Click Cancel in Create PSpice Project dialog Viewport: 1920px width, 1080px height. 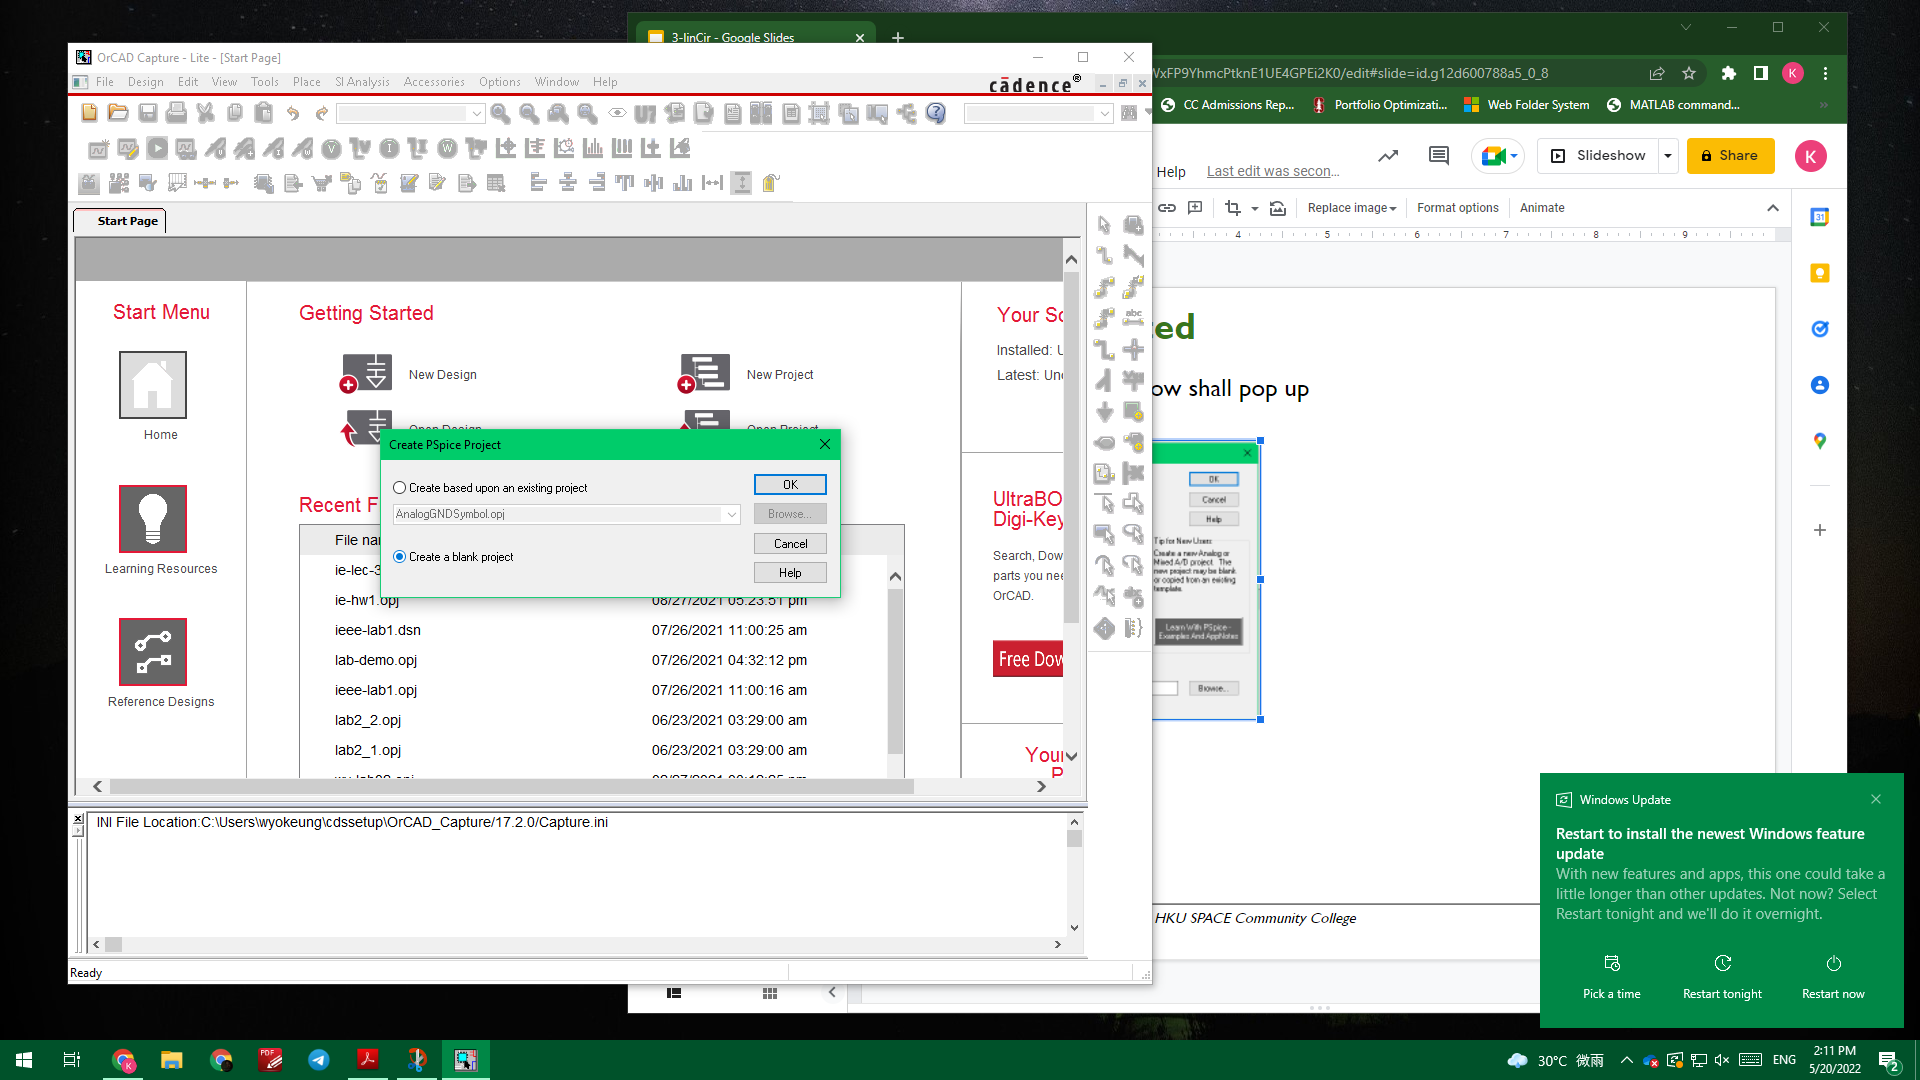(x=790, y=544)
